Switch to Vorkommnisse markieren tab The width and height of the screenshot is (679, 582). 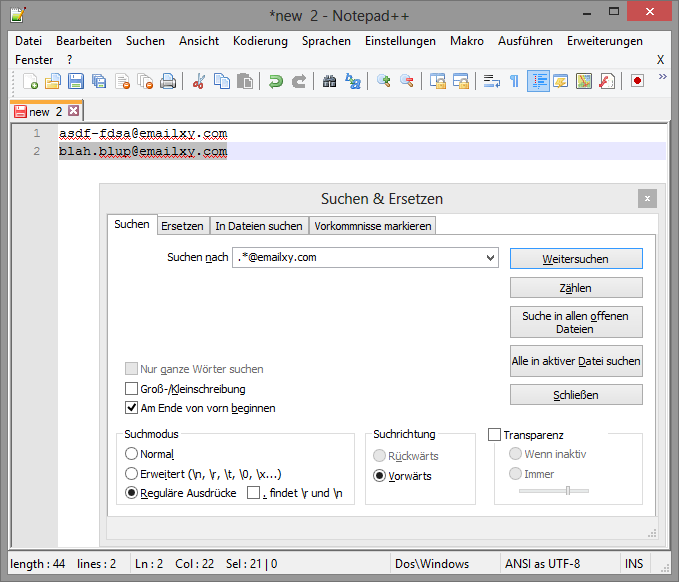tap(373, 226)
